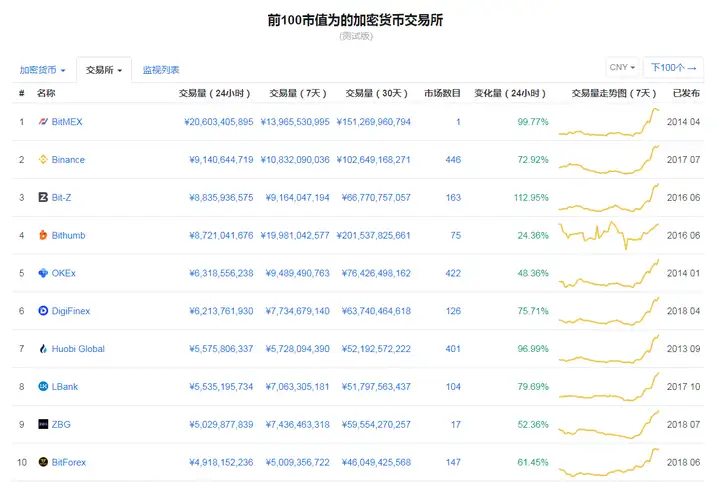Click BitMEX 24h volume ¥20,603,405,895
This screenshot has height=482, width=720.
point(219,122)
